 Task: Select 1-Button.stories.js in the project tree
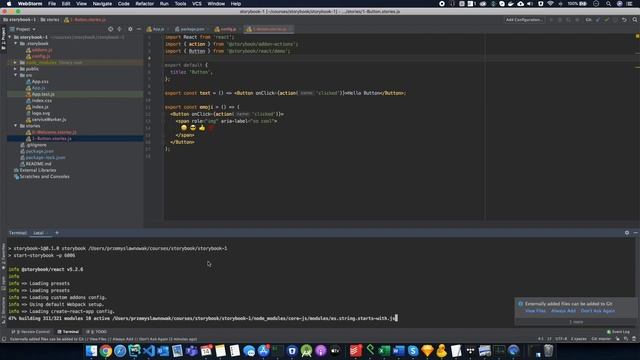pyautogui.click(x=51, y=139)
